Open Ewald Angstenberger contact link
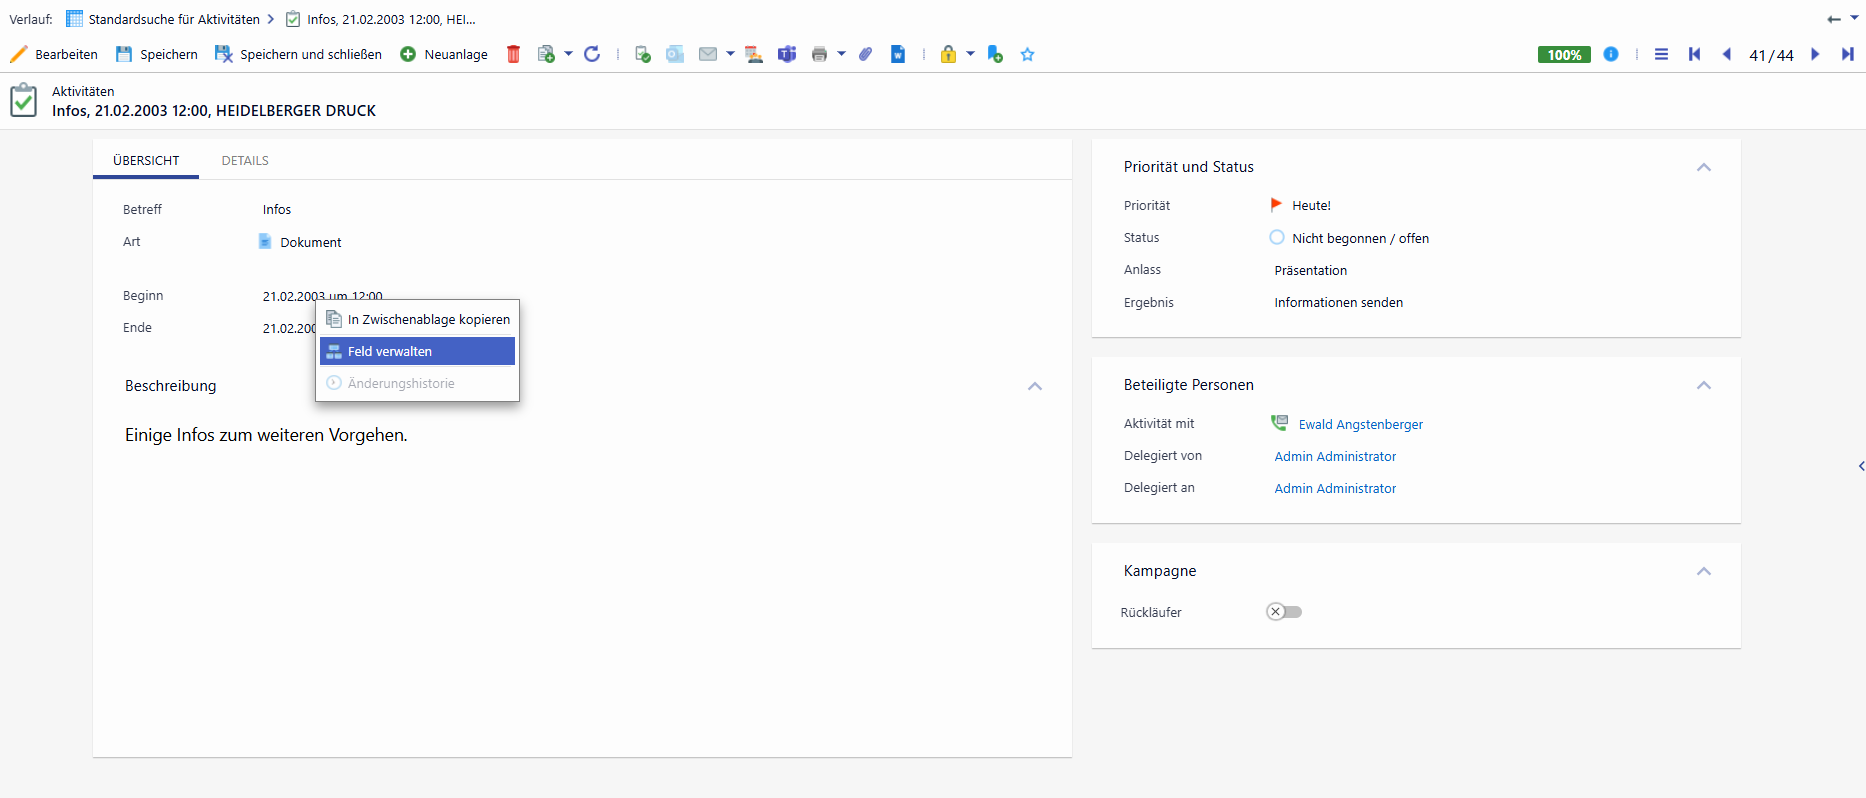 tap(1360, 424)
